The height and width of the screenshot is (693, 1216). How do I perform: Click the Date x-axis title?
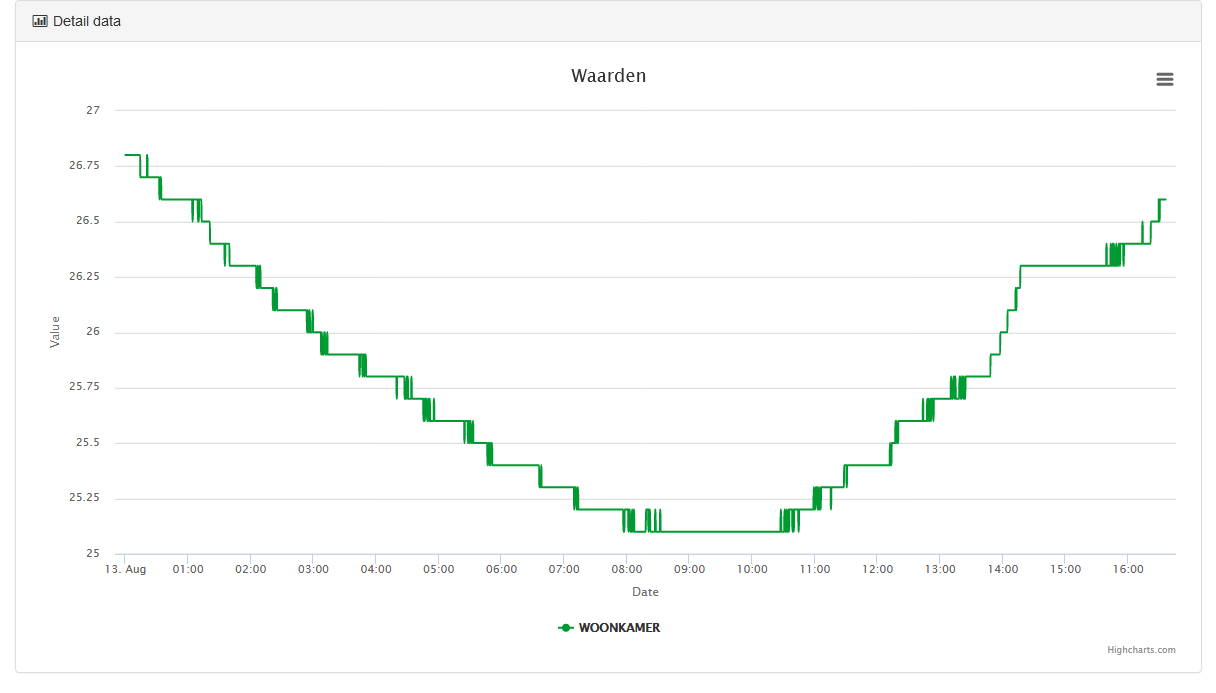click(x=645, y=592)
